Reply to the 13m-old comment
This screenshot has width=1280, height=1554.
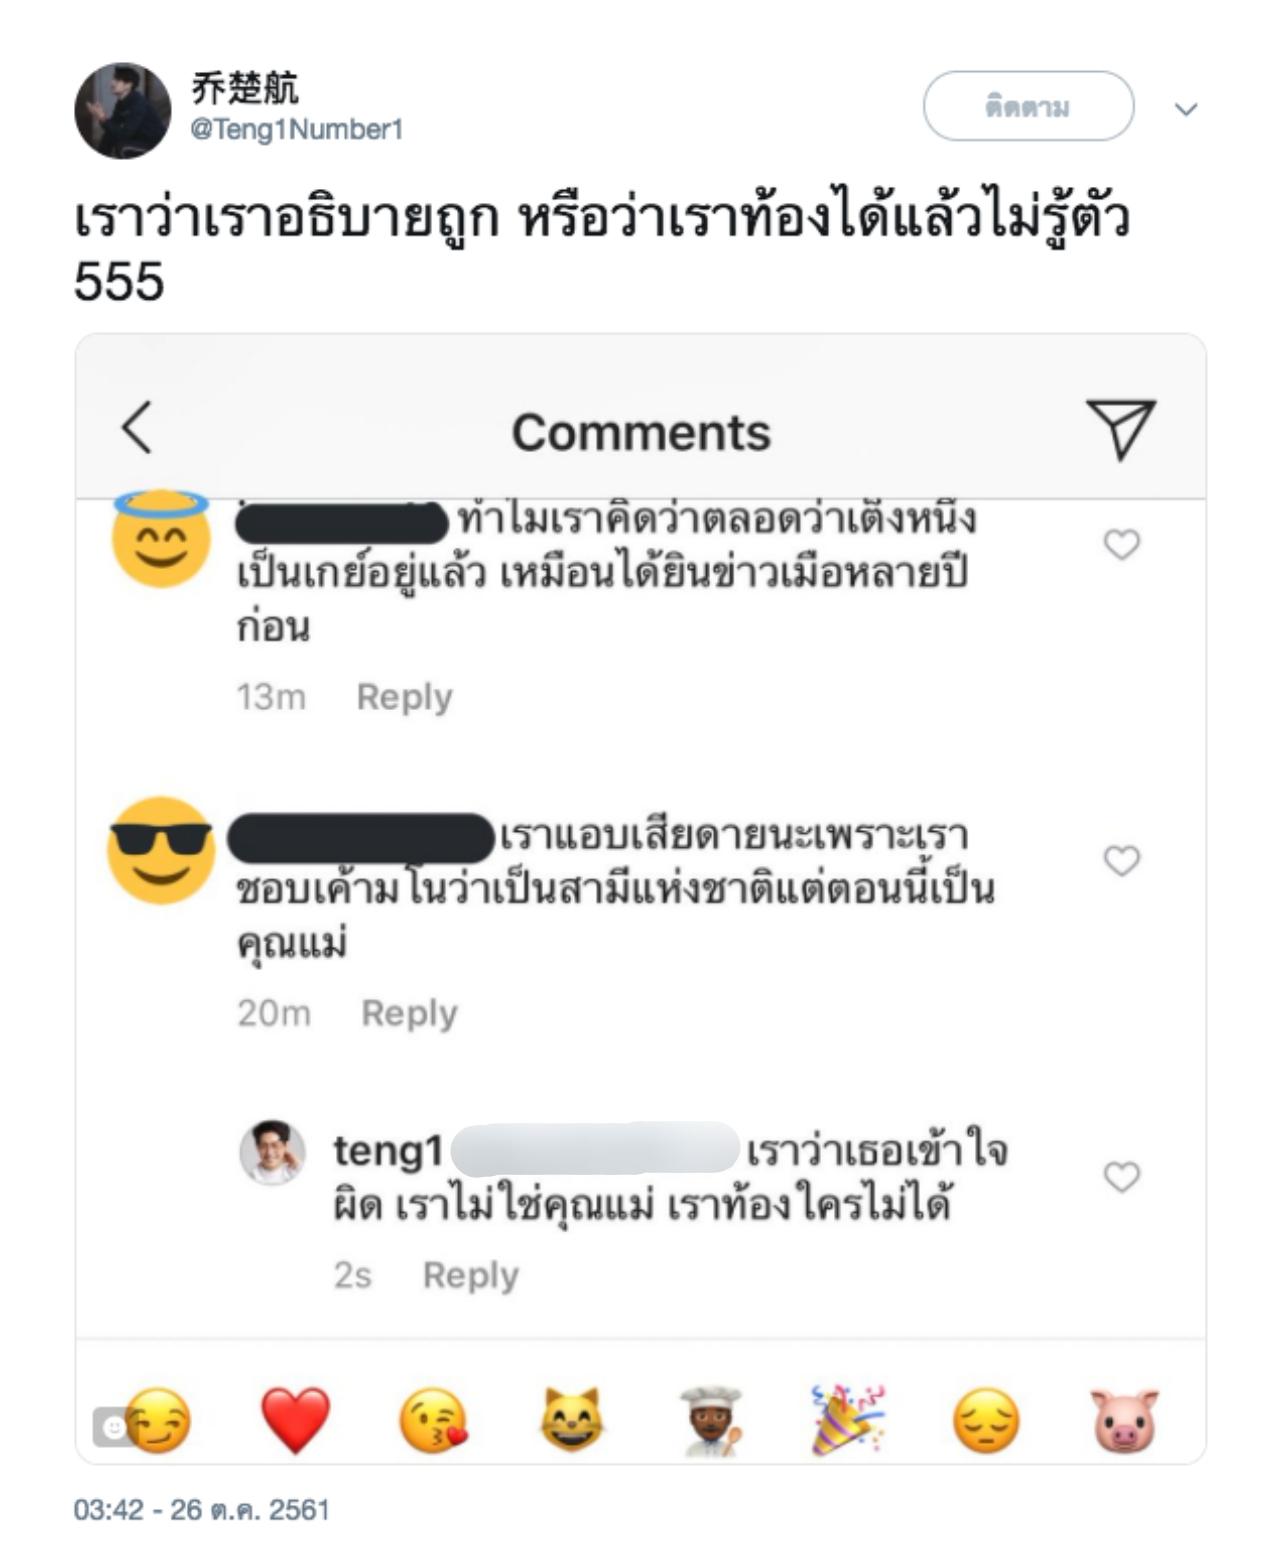click(x=404, y=696)
